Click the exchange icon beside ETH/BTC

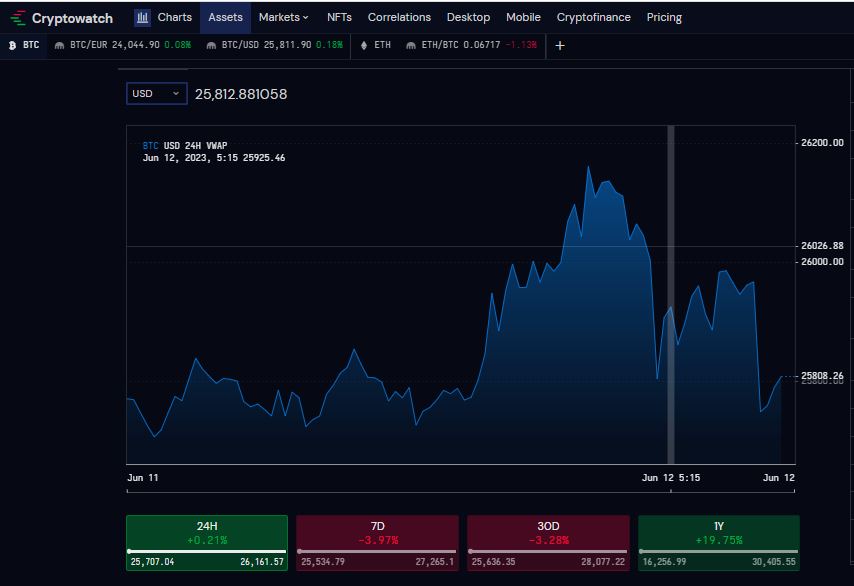coord(411,45)
